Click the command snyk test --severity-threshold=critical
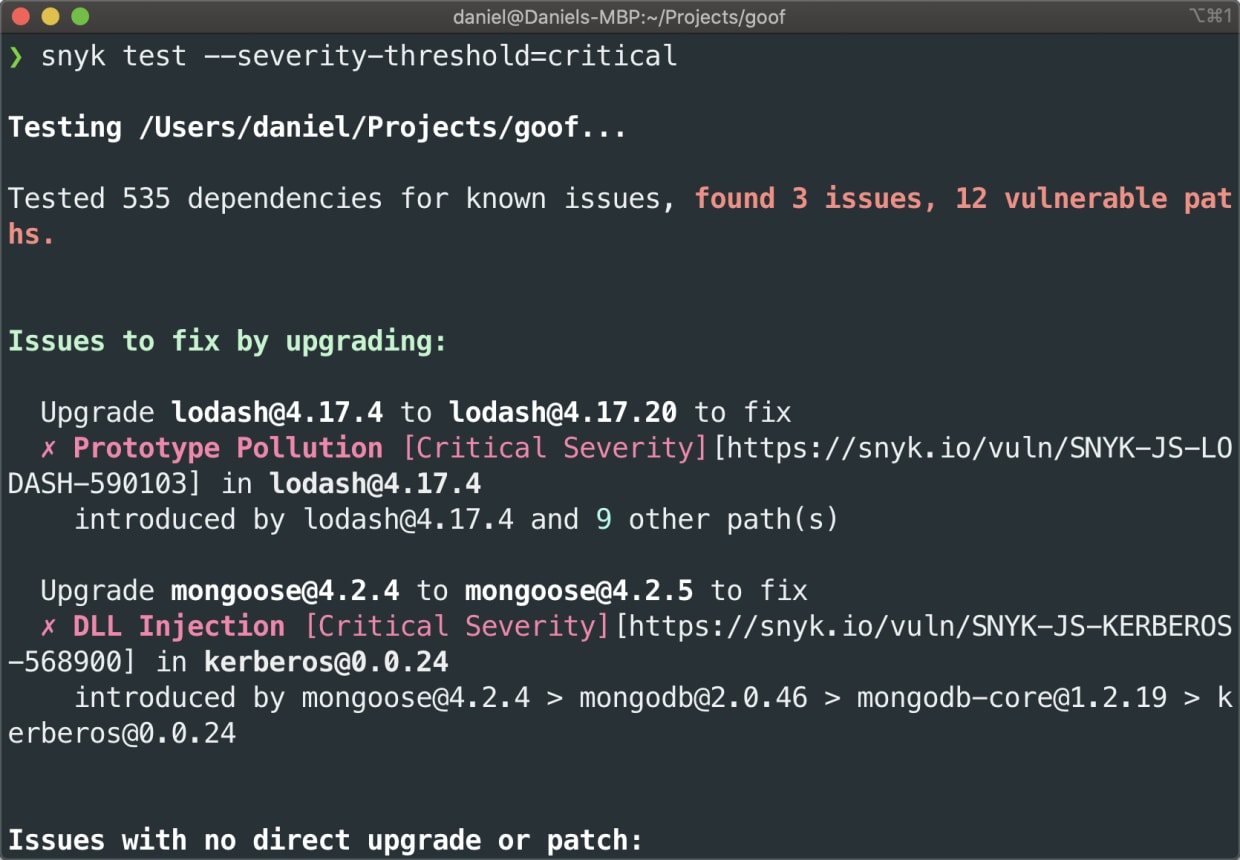Viewport: 1240px width, 860px height. click(x=359, y=56)
